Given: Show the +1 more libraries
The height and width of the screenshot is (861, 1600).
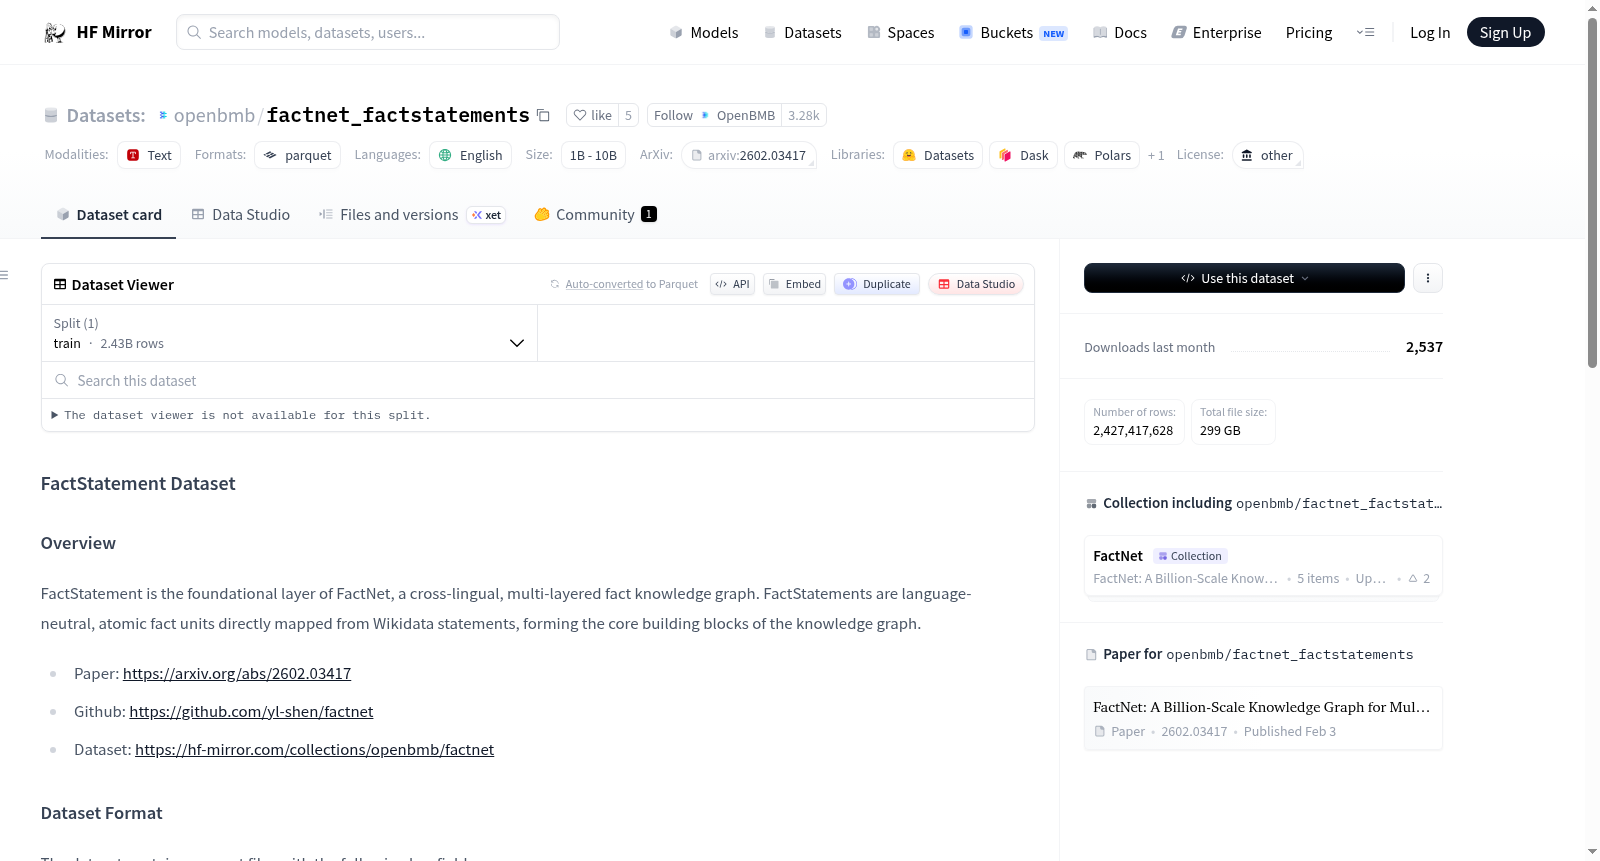Looking at the screenshot, I should click(1156, 155).
